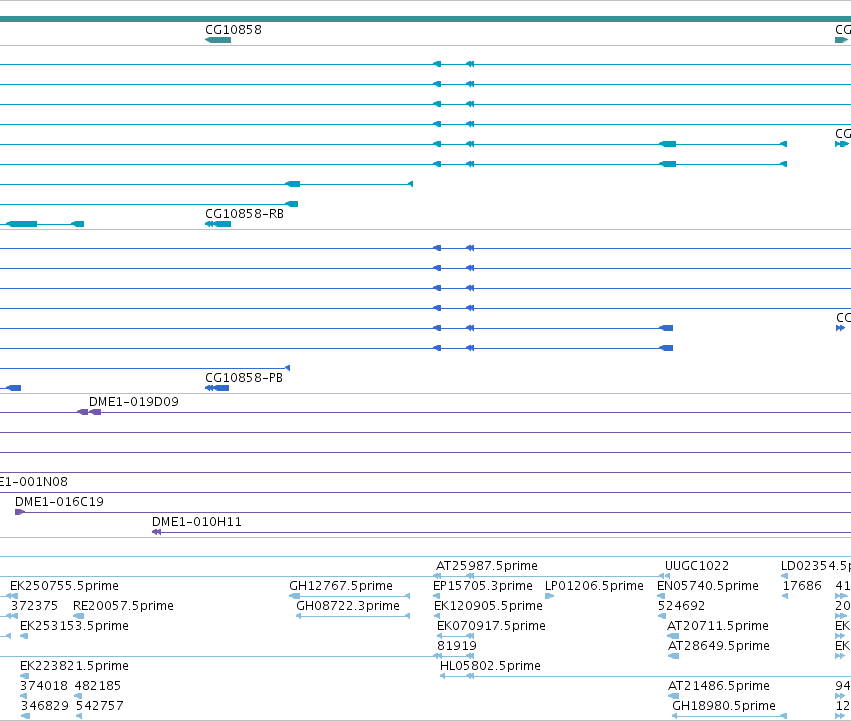This screenshot has height=721, width=851.
Task: Select the 346829 feature label
Action: pos(45,706)
